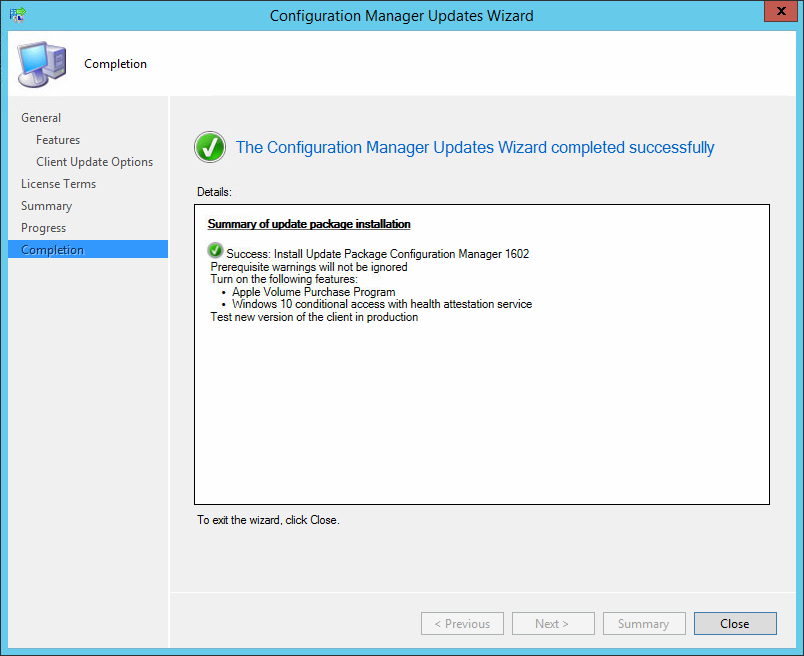Click the wizard completed successfully heading
804x656 pixels.
(475, 147)
